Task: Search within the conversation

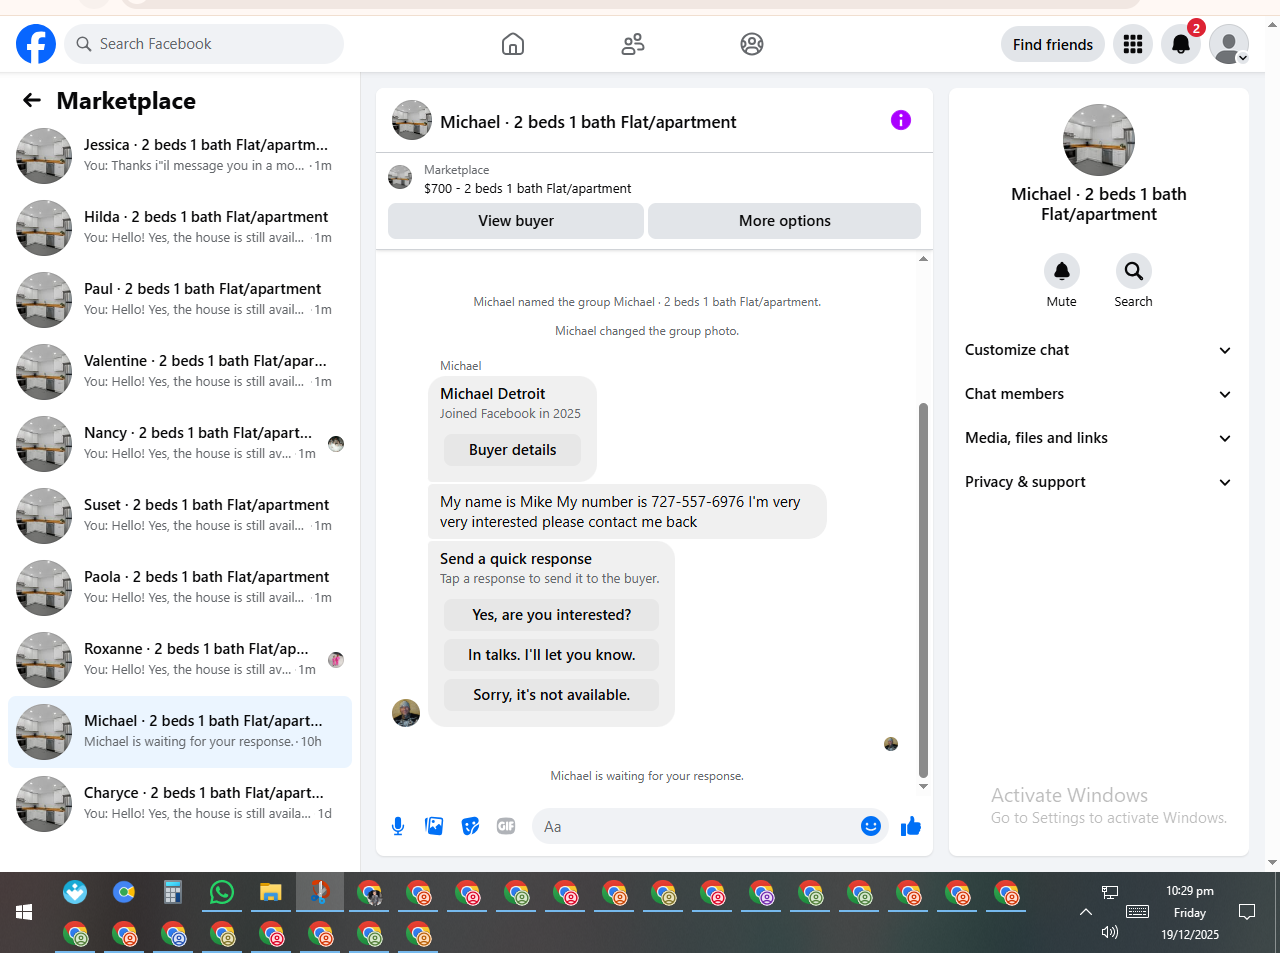Action: coord(1134,271)
